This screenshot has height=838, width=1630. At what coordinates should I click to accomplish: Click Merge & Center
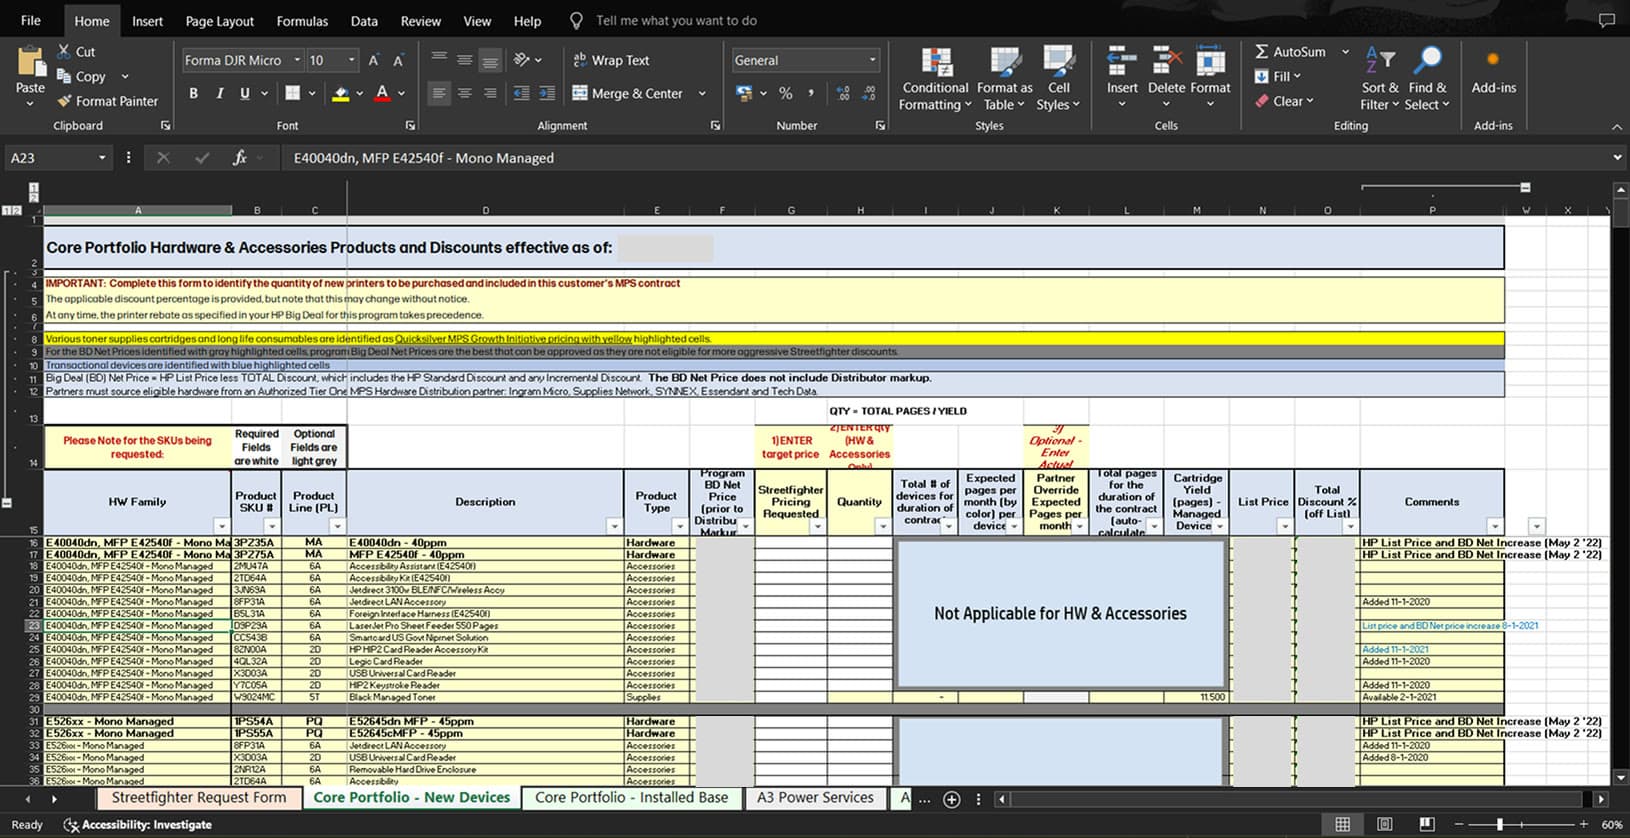click(628, 93)
